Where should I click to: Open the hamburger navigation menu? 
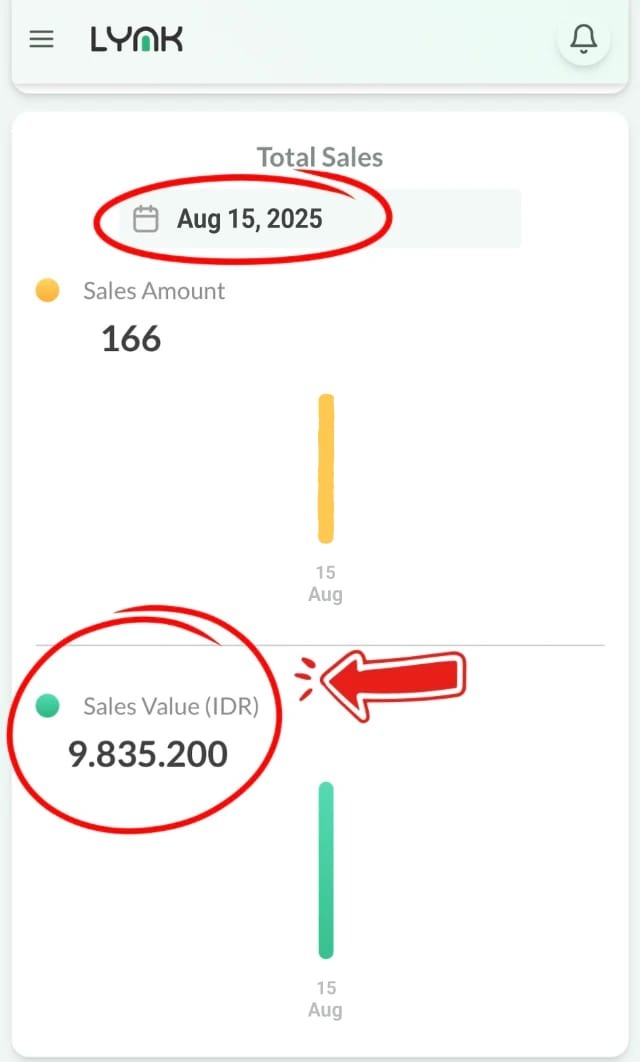click(x=41, y=39)
